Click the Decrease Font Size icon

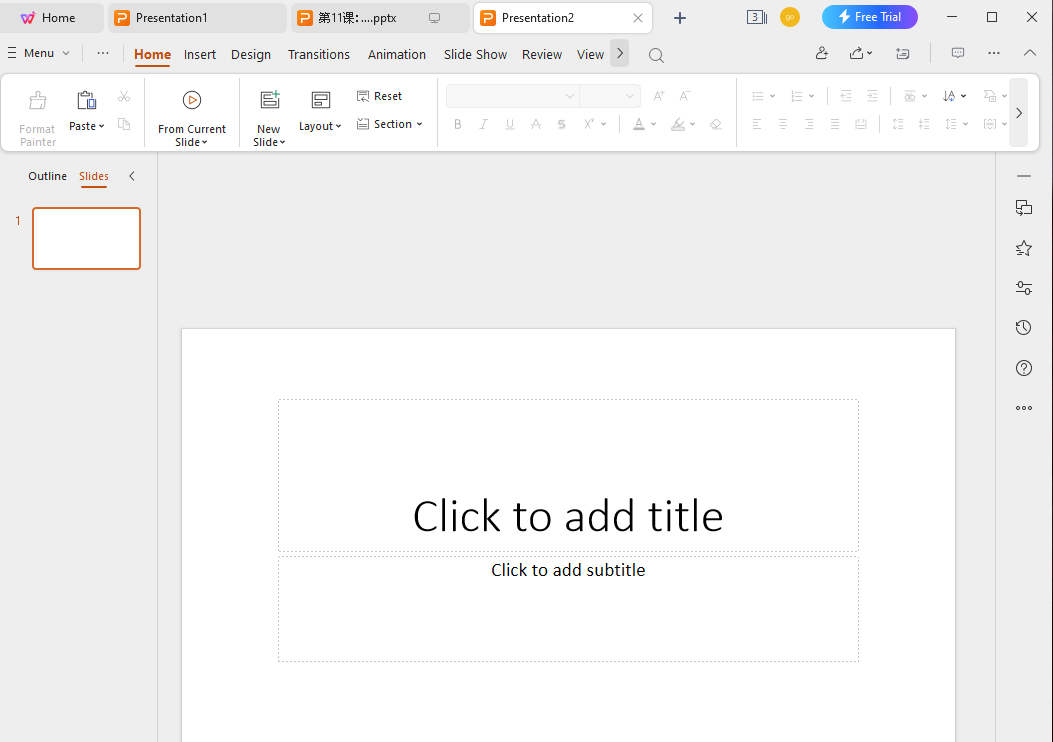pyautogui.click(x=684, y=96)
